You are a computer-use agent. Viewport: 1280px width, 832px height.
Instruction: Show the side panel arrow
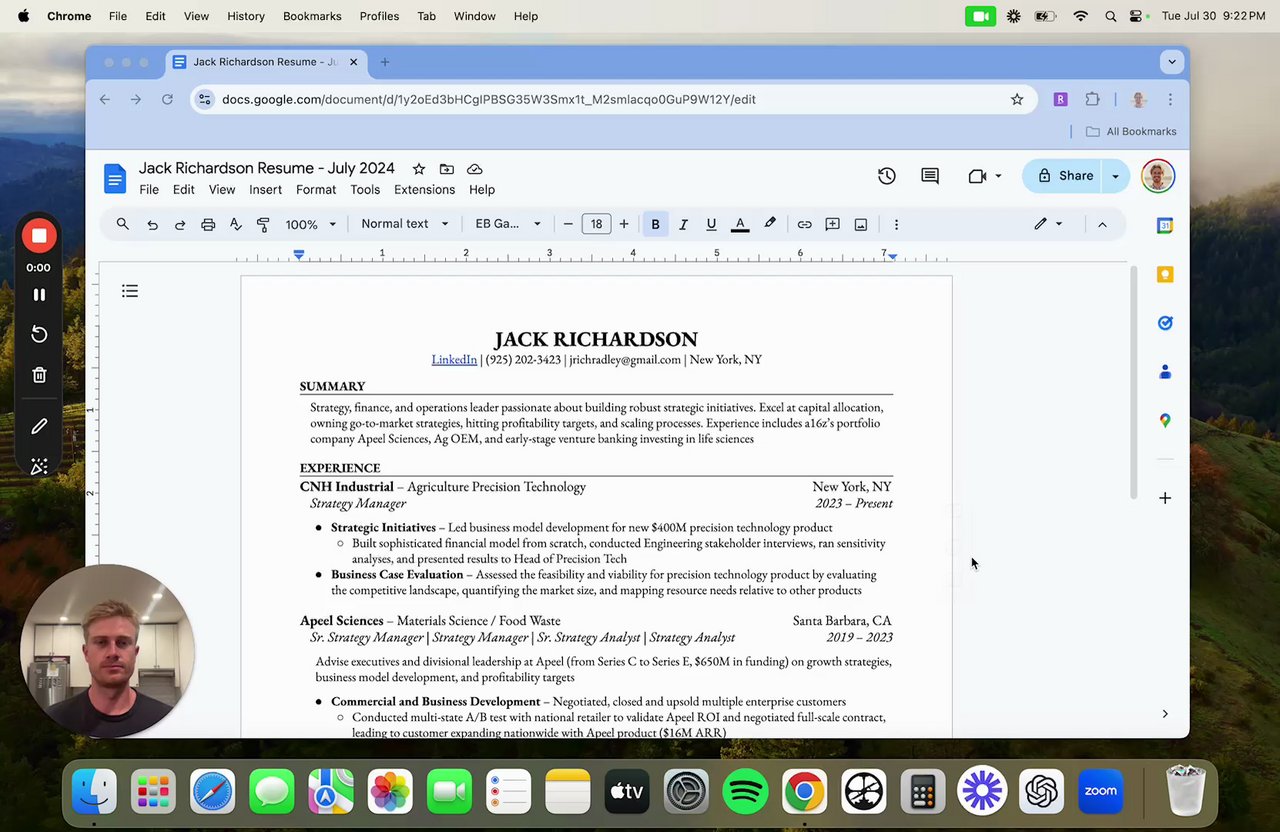tap(1165, 713)
